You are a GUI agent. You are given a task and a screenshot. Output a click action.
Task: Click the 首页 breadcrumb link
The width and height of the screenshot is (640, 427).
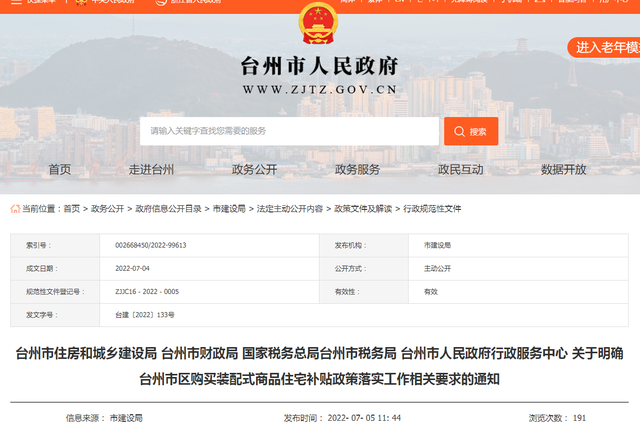tap(71, 209)
